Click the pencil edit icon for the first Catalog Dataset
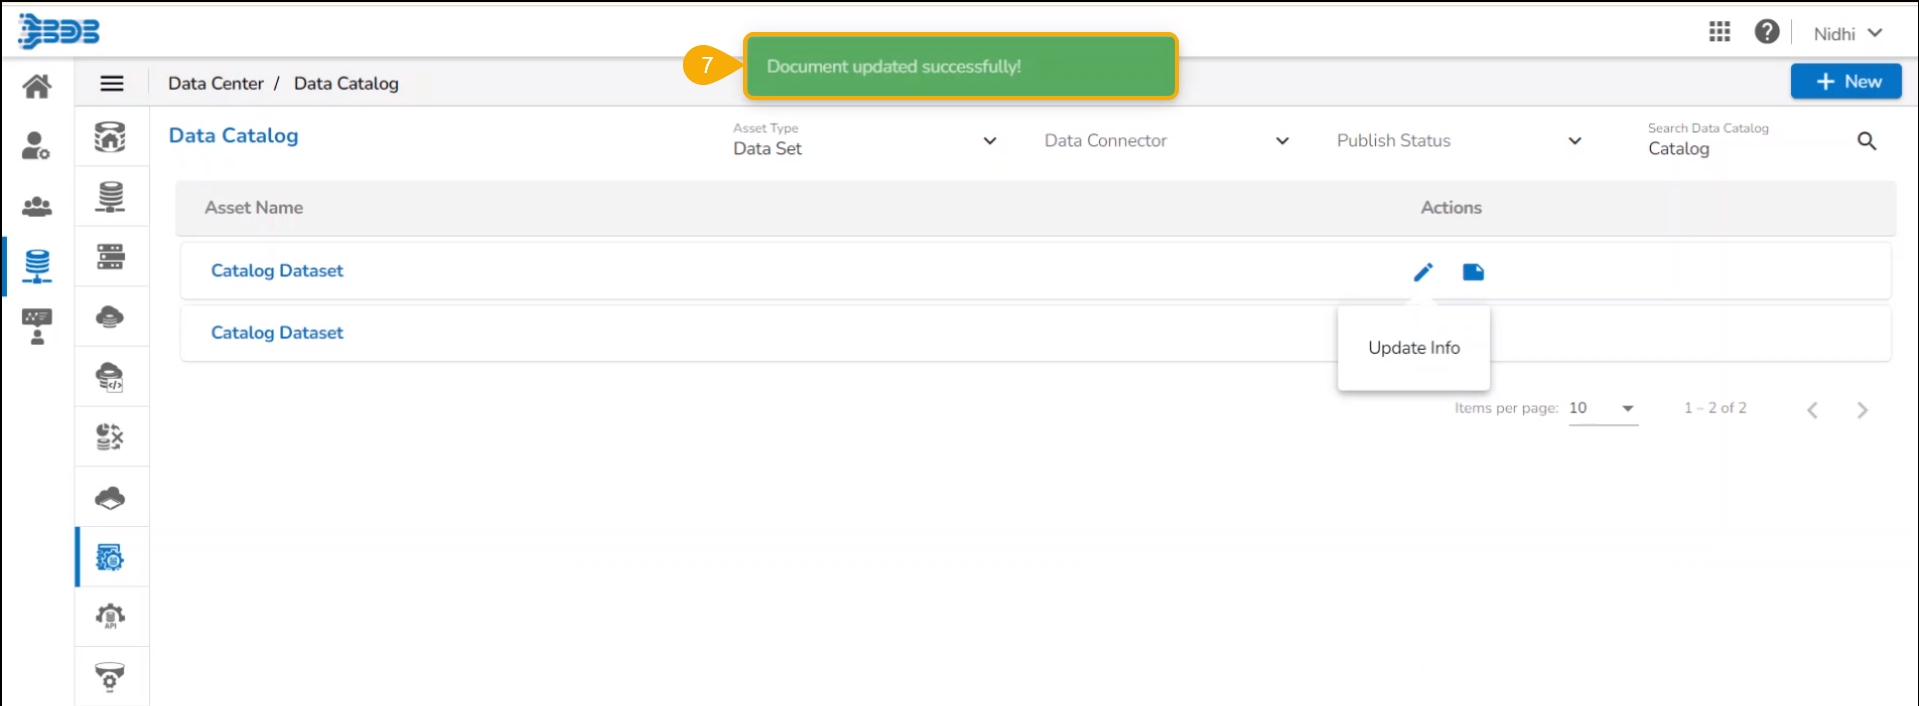The width and height of the screenshot is (1919, 706). coord(1423,272)
